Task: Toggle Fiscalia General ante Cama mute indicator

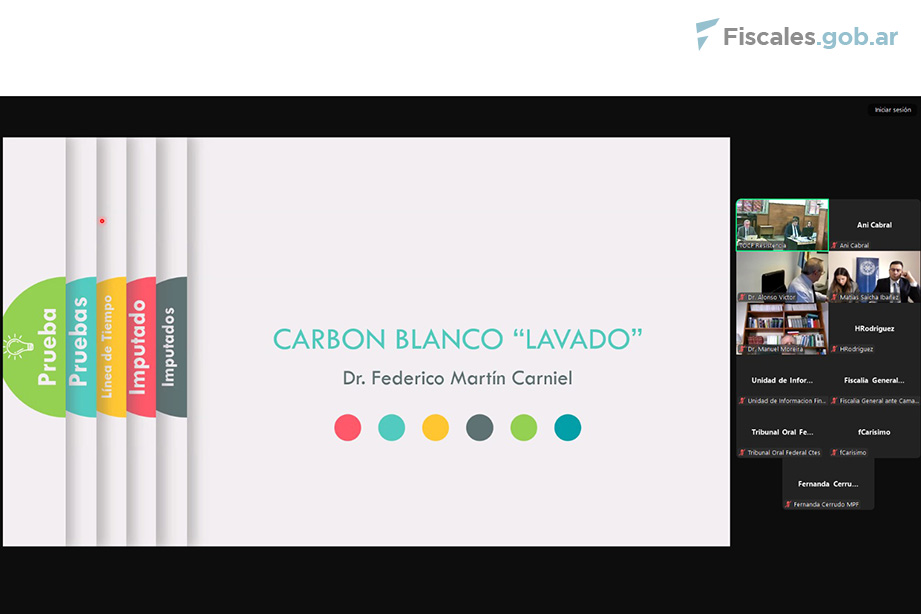Action: [x=834, y=401]
